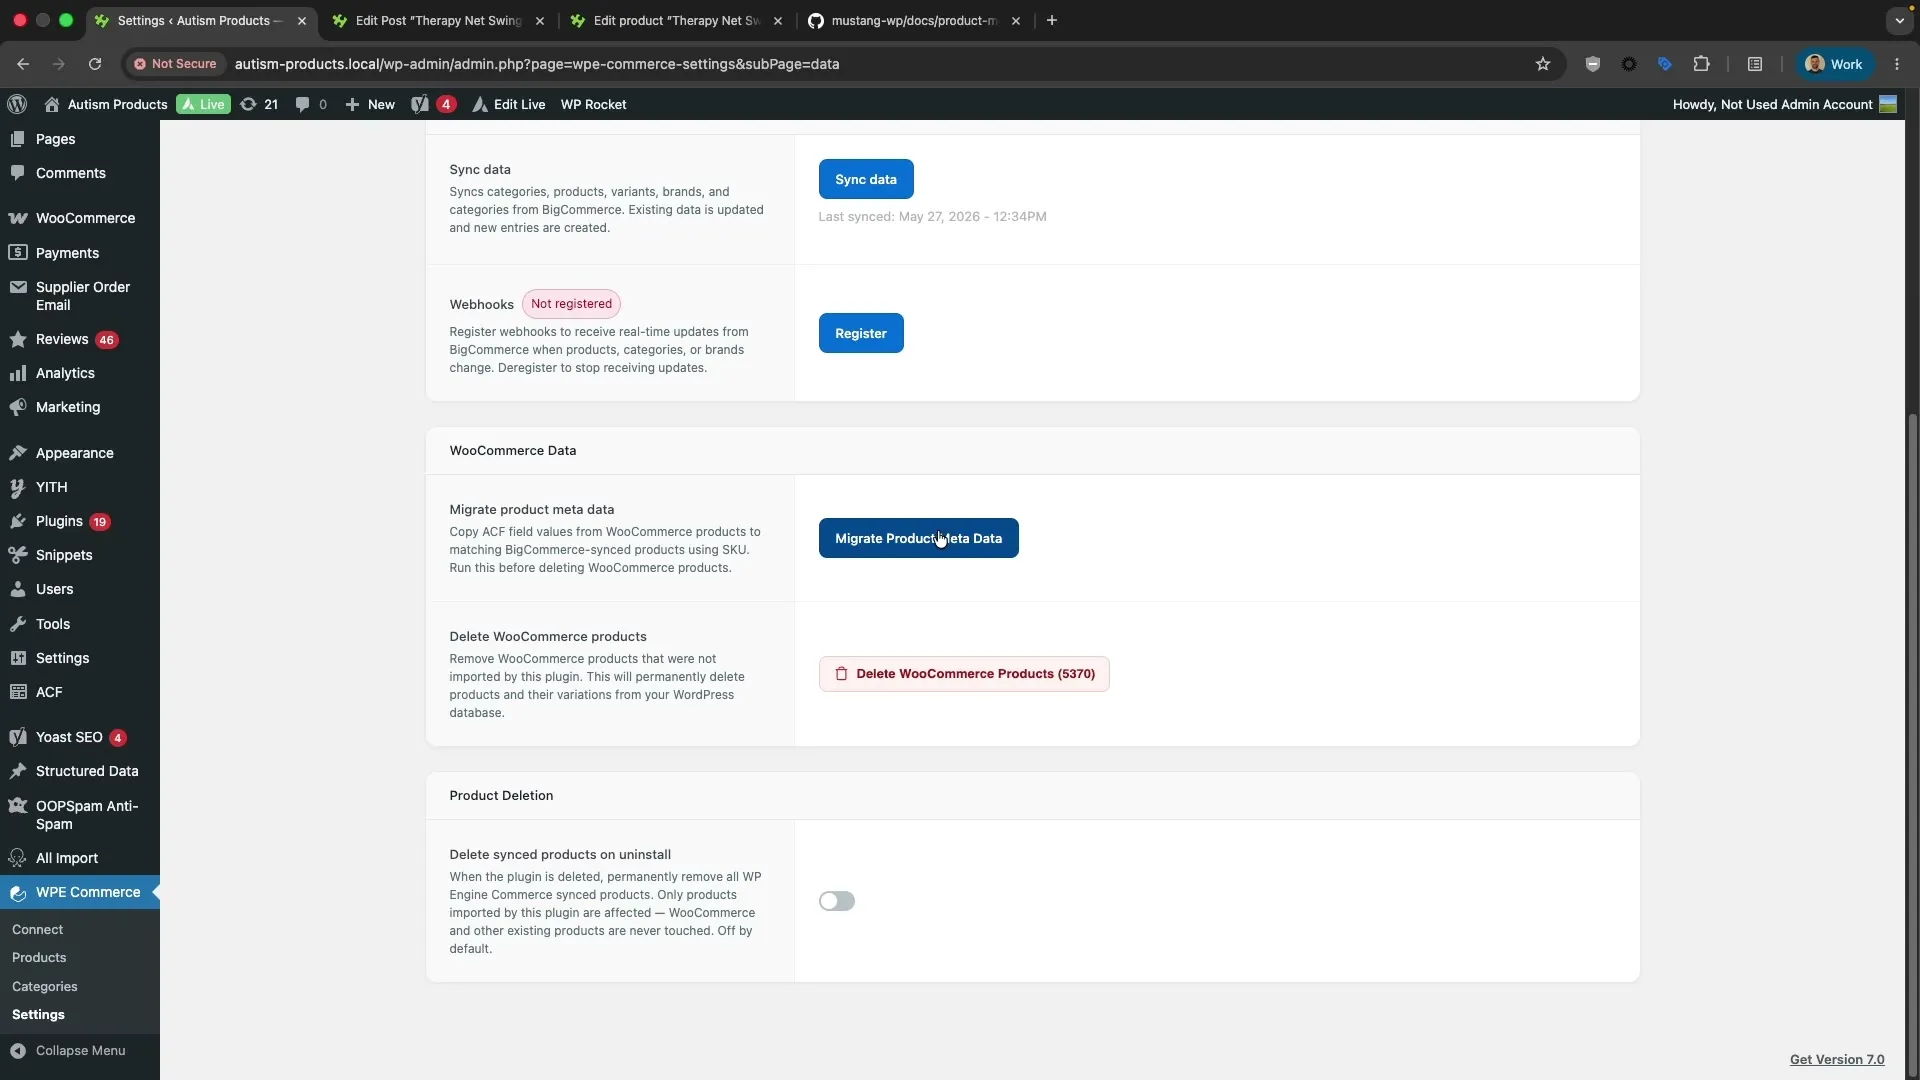Go to Products submenu under WPE Commerce
Screen dimensions: 1920x1080
click(x=39, y=957)
